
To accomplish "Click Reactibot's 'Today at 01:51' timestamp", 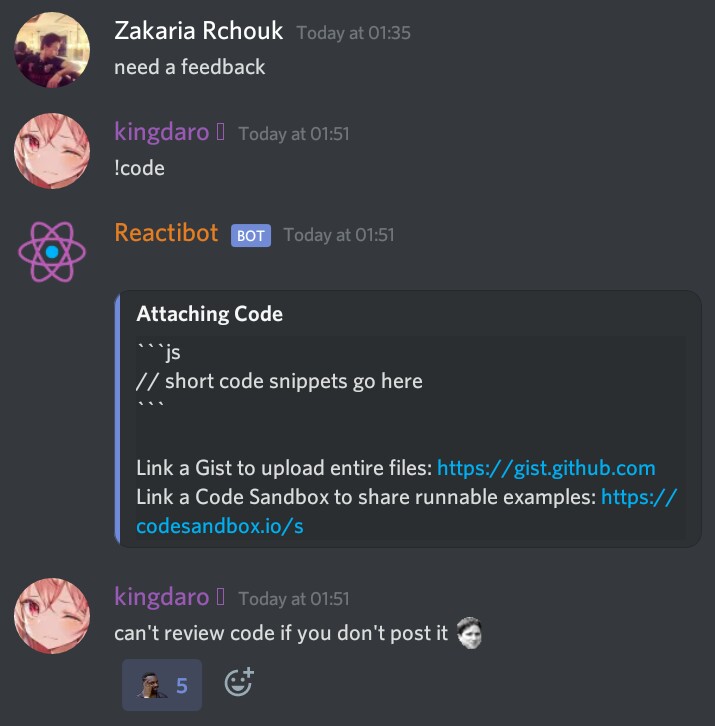I will [339, 235].
